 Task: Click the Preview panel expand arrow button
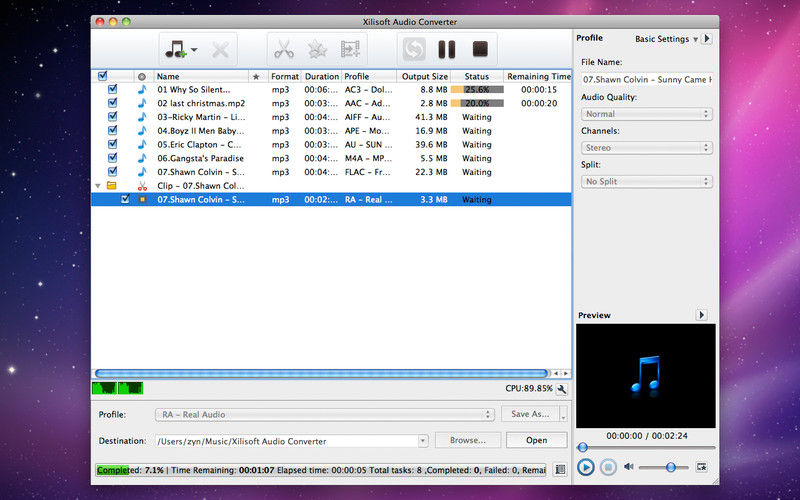pyautogui.click(x=702, y=315)
